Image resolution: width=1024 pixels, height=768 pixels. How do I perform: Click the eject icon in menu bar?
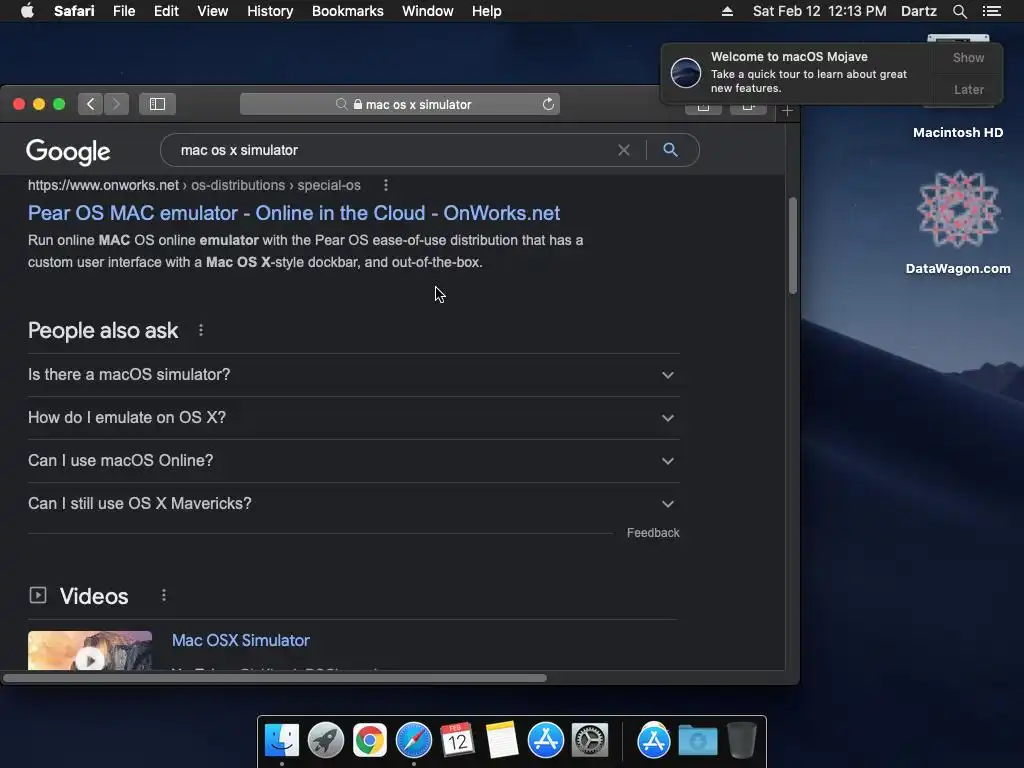click(x=727, y=11)
